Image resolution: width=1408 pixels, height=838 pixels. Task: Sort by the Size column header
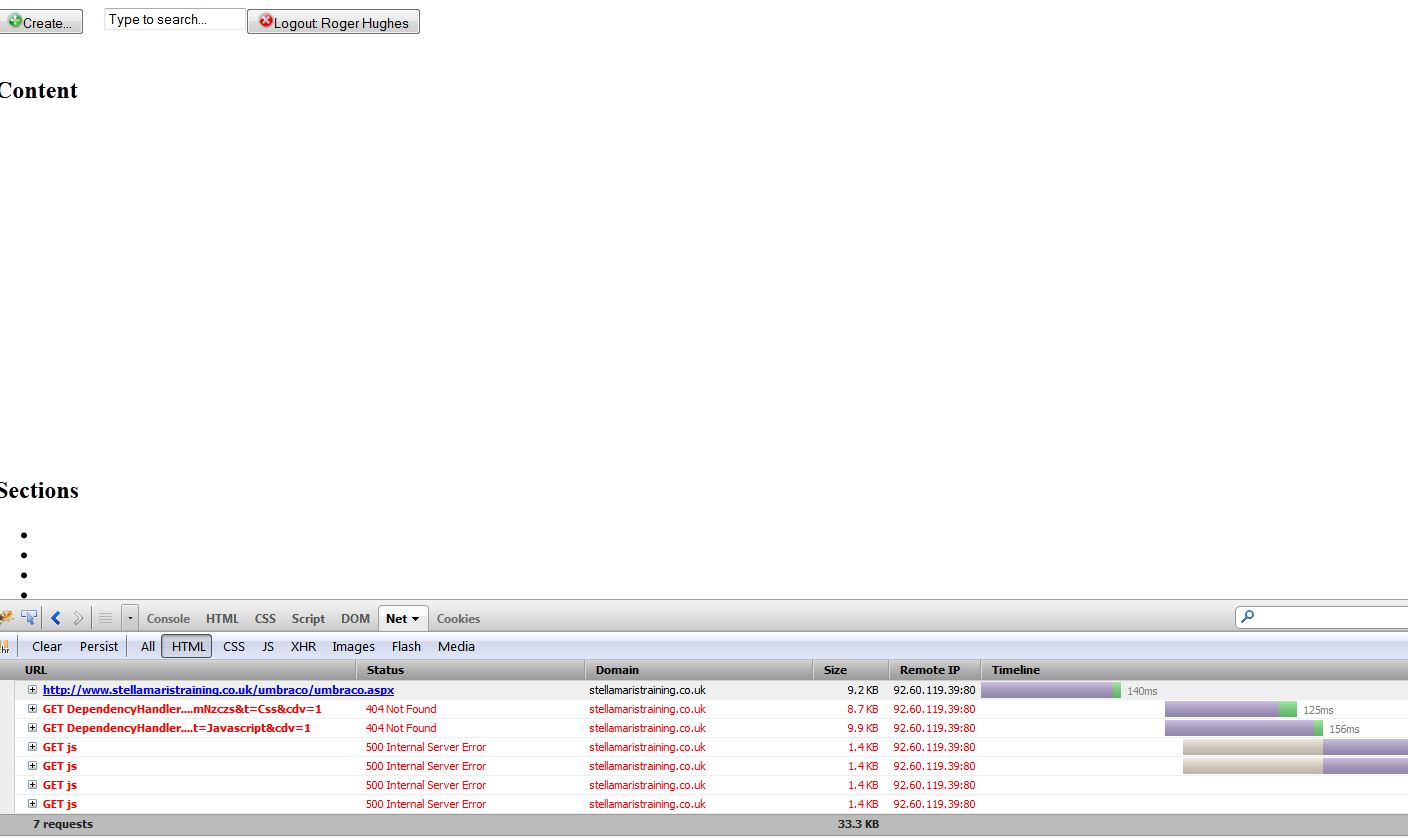coord(852,670)
